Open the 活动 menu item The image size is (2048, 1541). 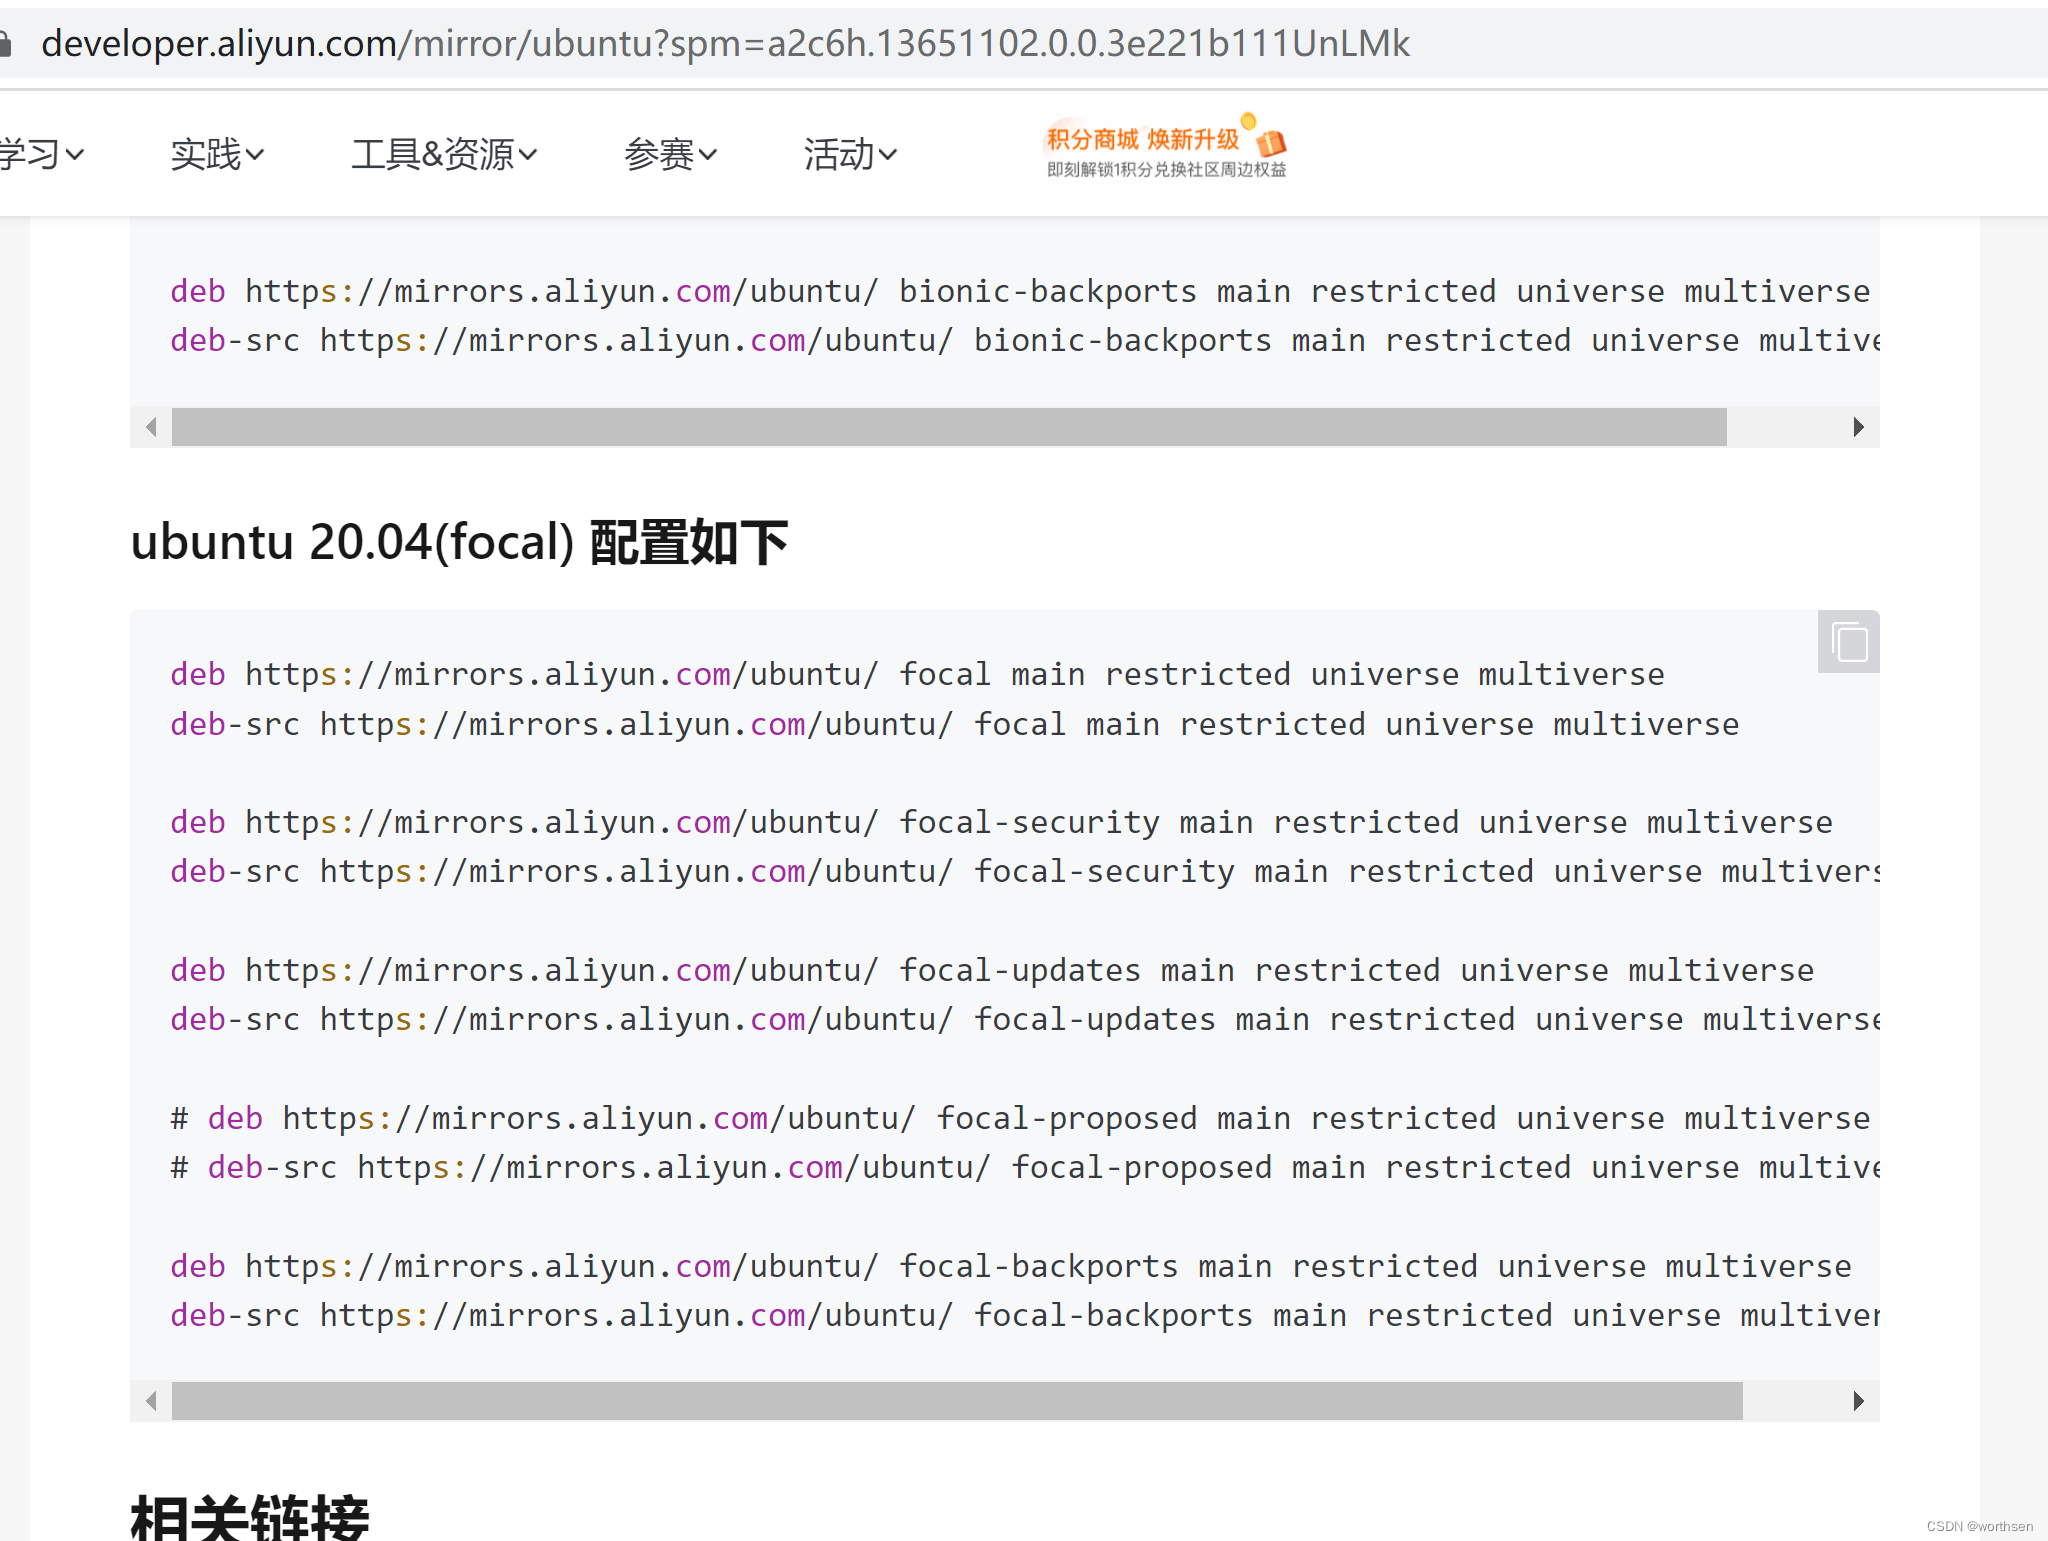pos(850,154)
